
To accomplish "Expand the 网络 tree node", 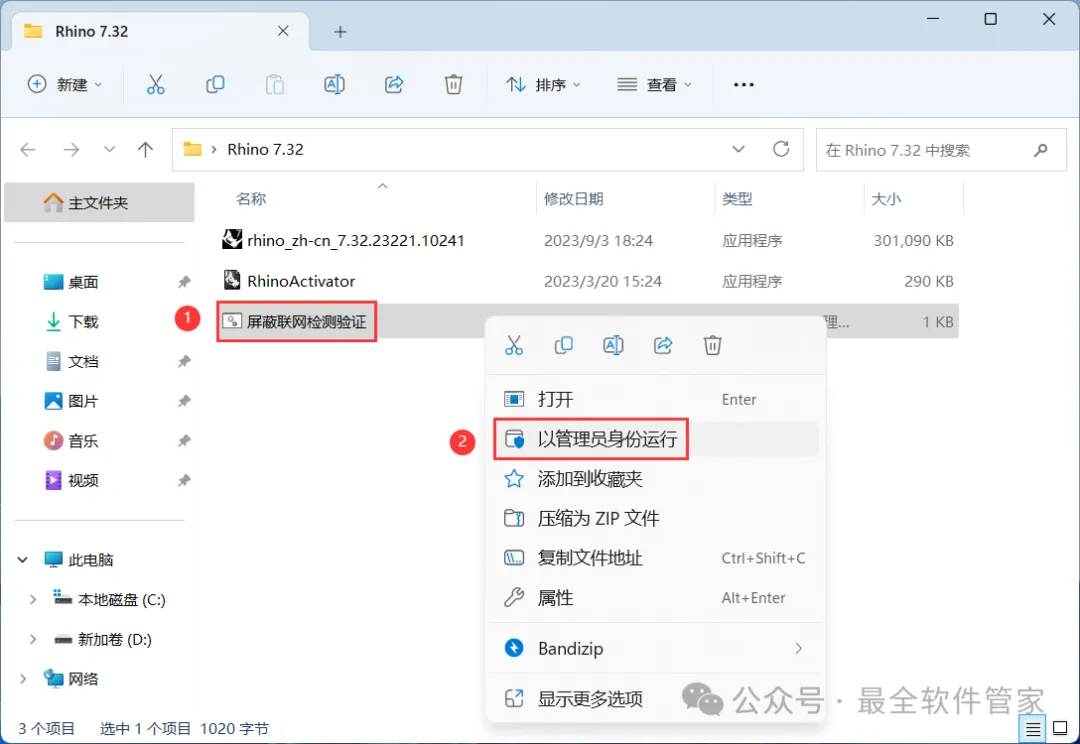I will coord(23,679).
